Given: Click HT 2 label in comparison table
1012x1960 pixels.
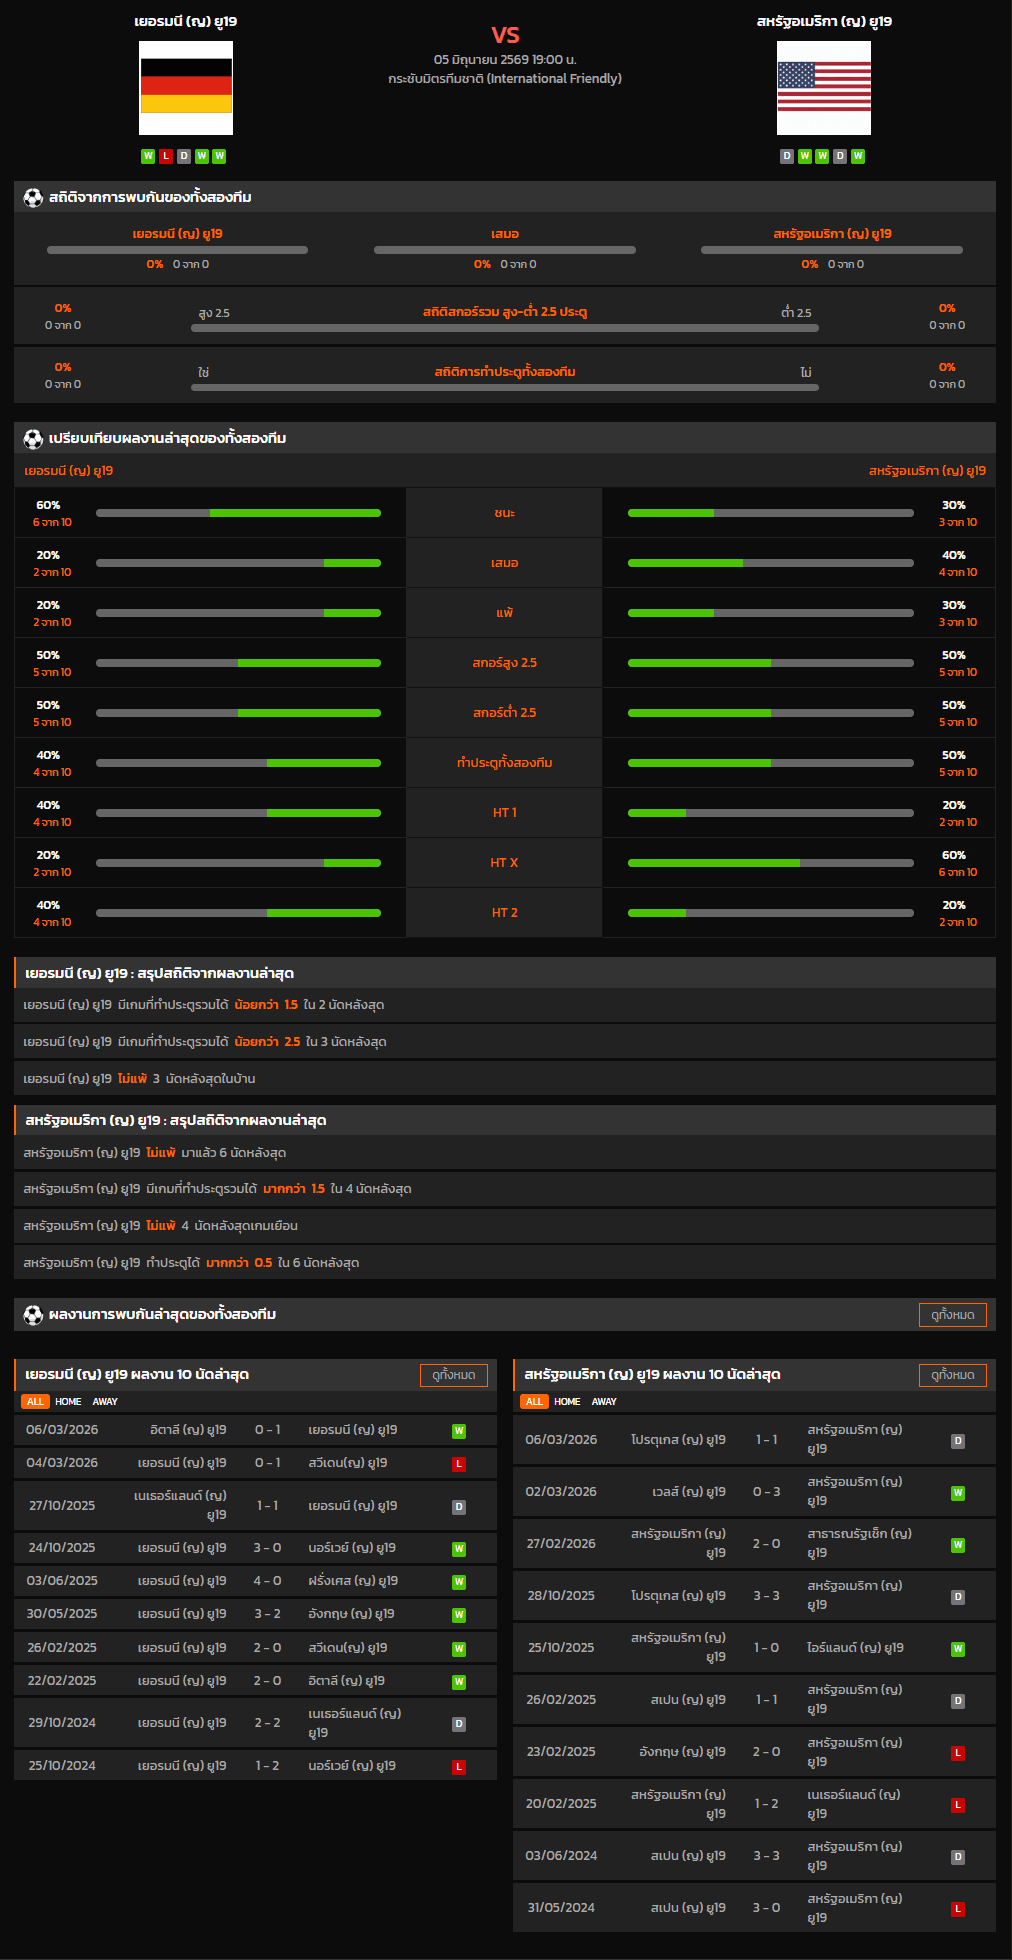Looking at the screenshot, I should tap(505, 913).
